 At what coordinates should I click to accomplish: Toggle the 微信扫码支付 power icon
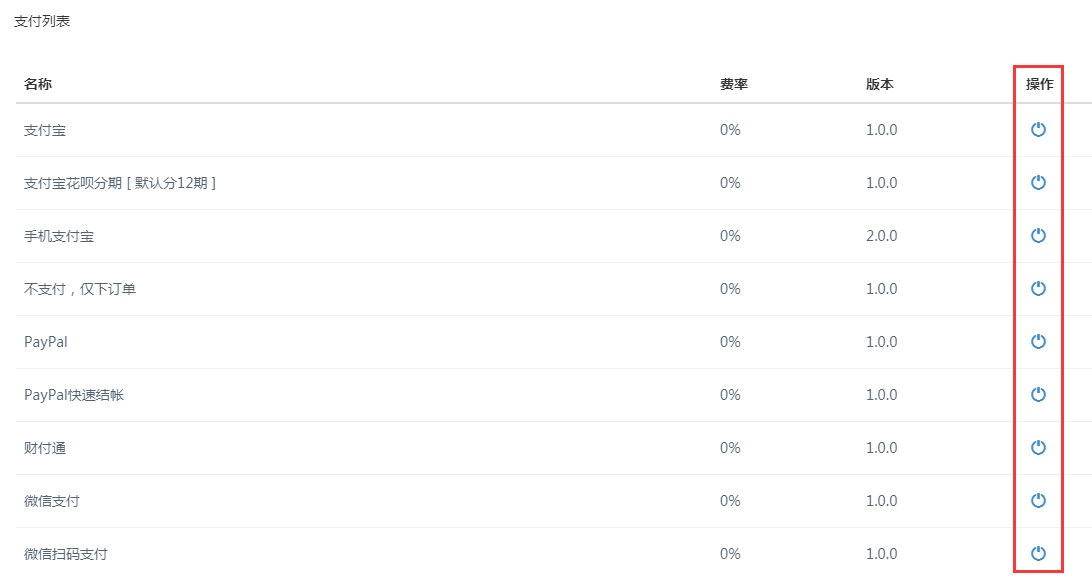[1038, 553]
